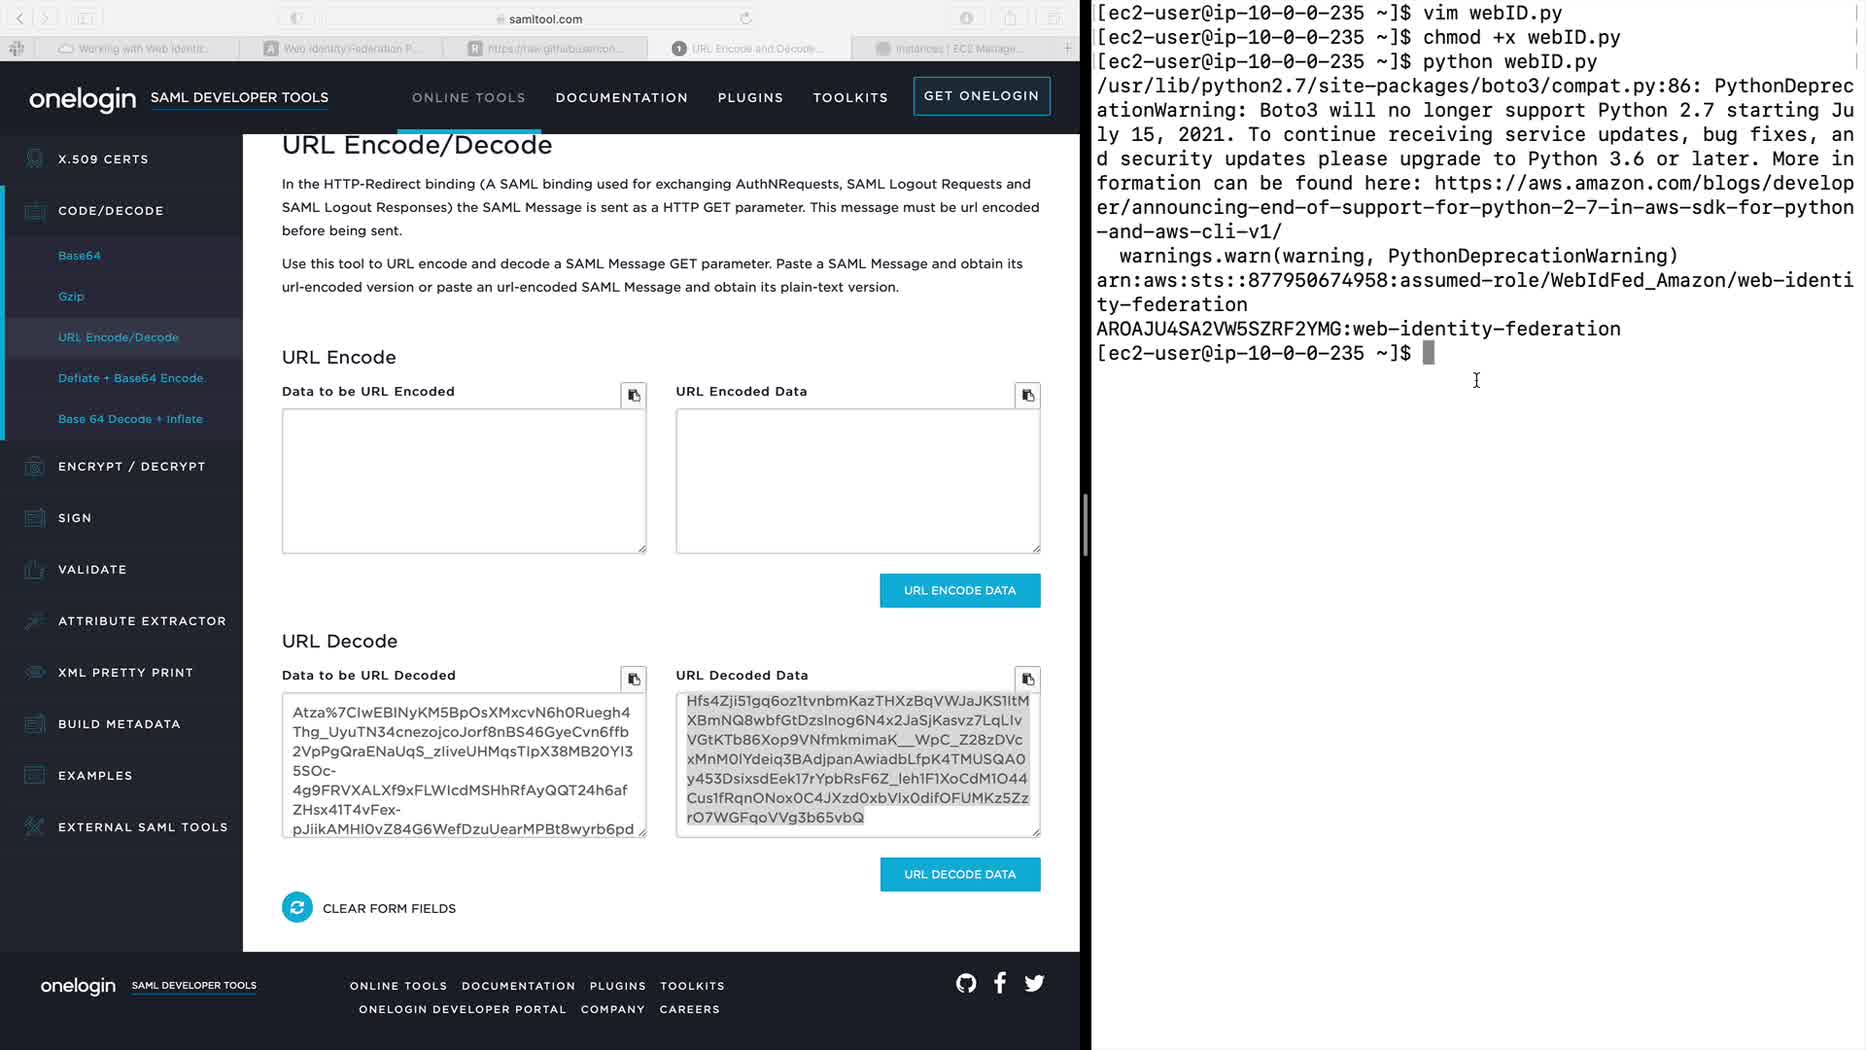The height and width of the screenshot is (1050, 1866).
Task: Copy the URL Encoded Data field
Action: (x=1027, y=395)
